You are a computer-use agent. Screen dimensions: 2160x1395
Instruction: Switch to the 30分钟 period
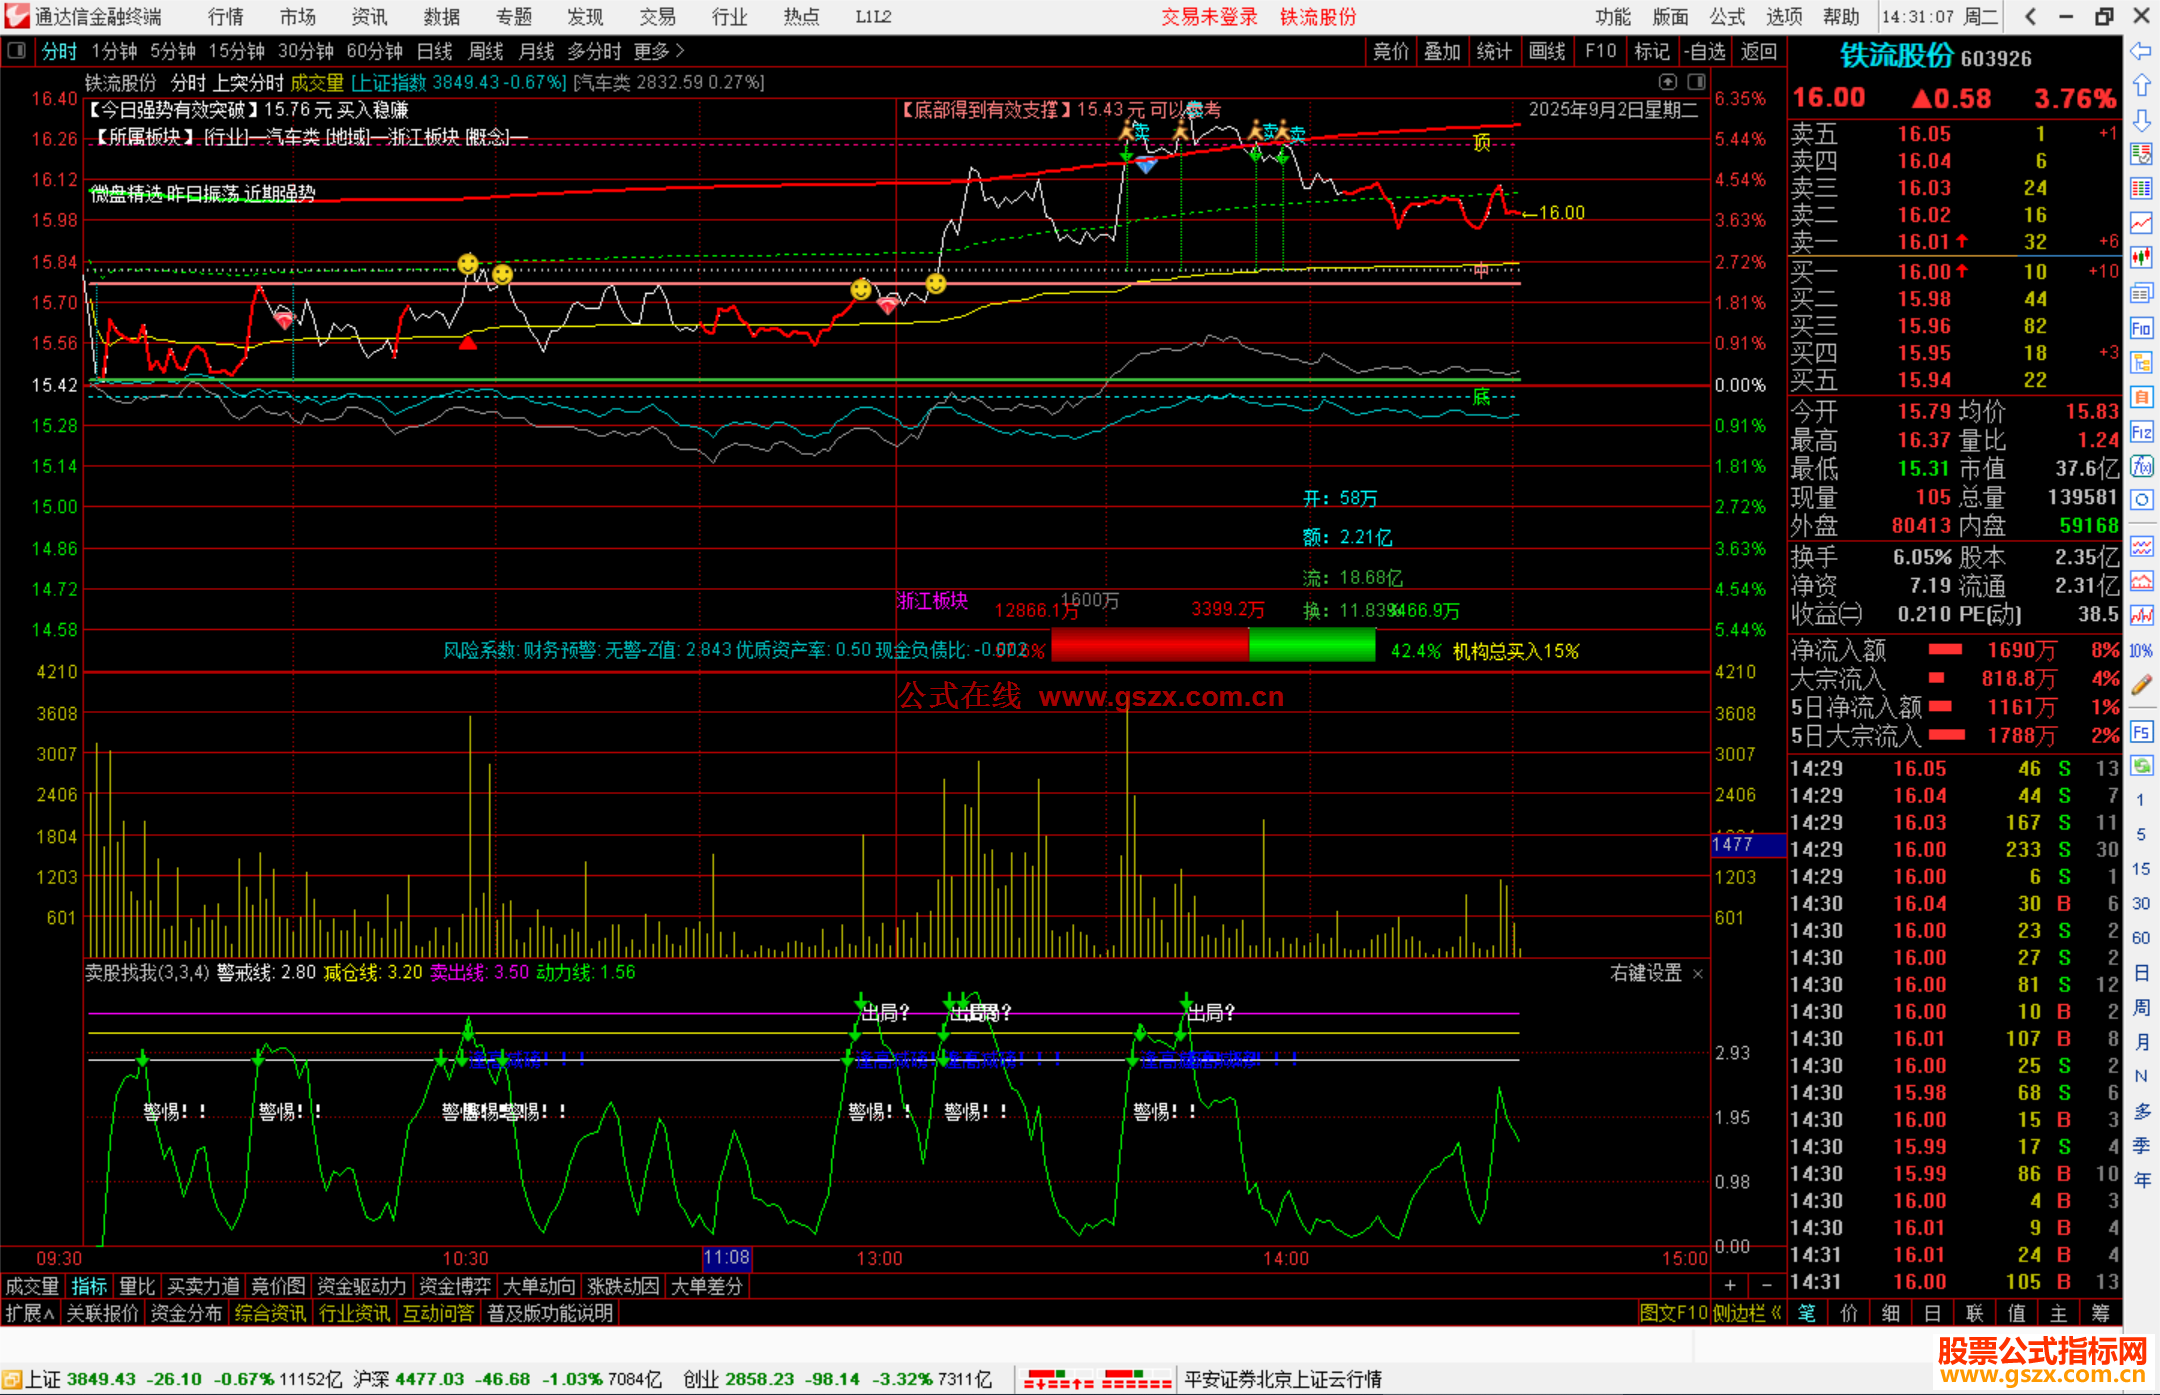pyautogui.click(x=306, y=51)
